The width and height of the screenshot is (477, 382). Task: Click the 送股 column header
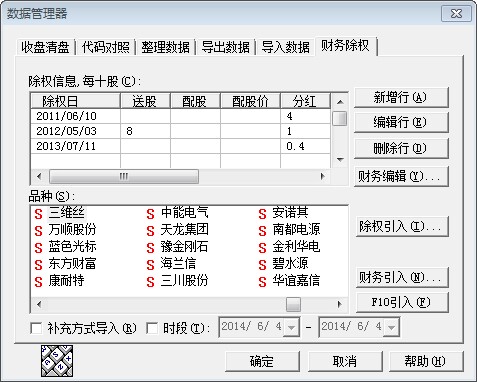145,101
